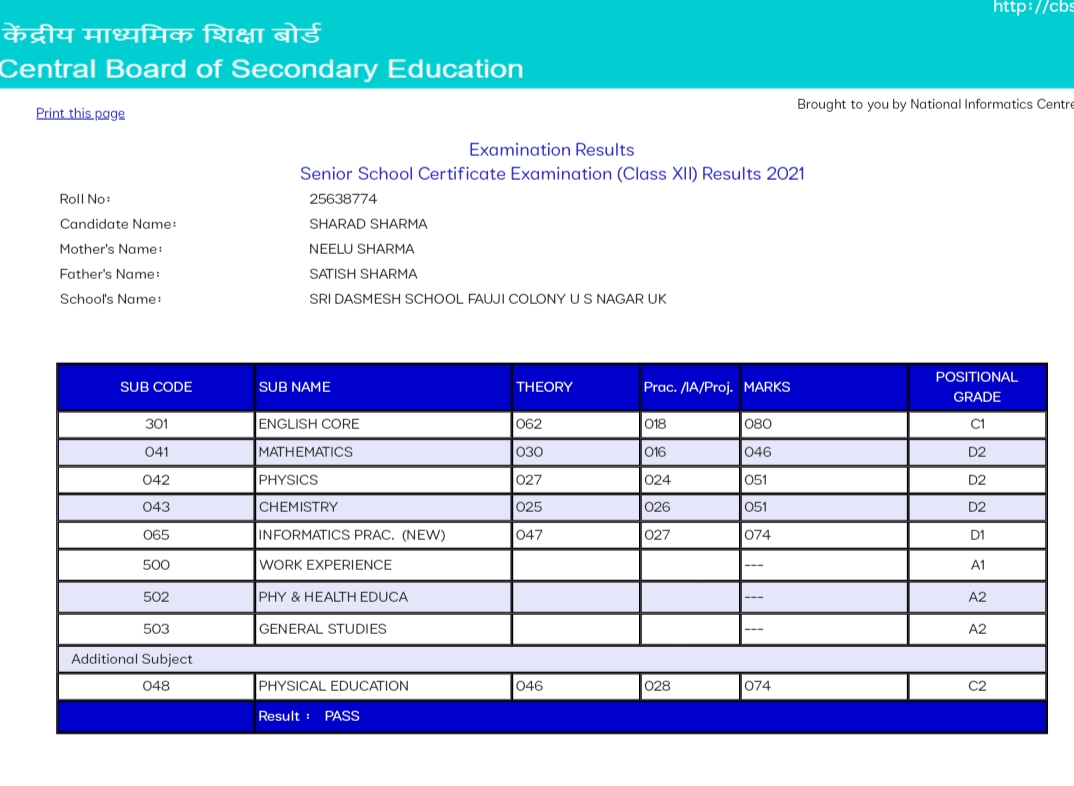Click Mathematics total marks 046
This screenshot has height=786, width=1074.
coord(824,452)
